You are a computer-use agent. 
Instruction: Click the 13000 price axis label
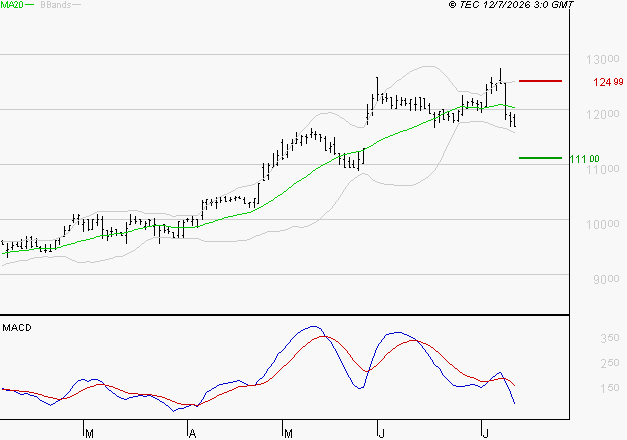click(x=603, y=60)
